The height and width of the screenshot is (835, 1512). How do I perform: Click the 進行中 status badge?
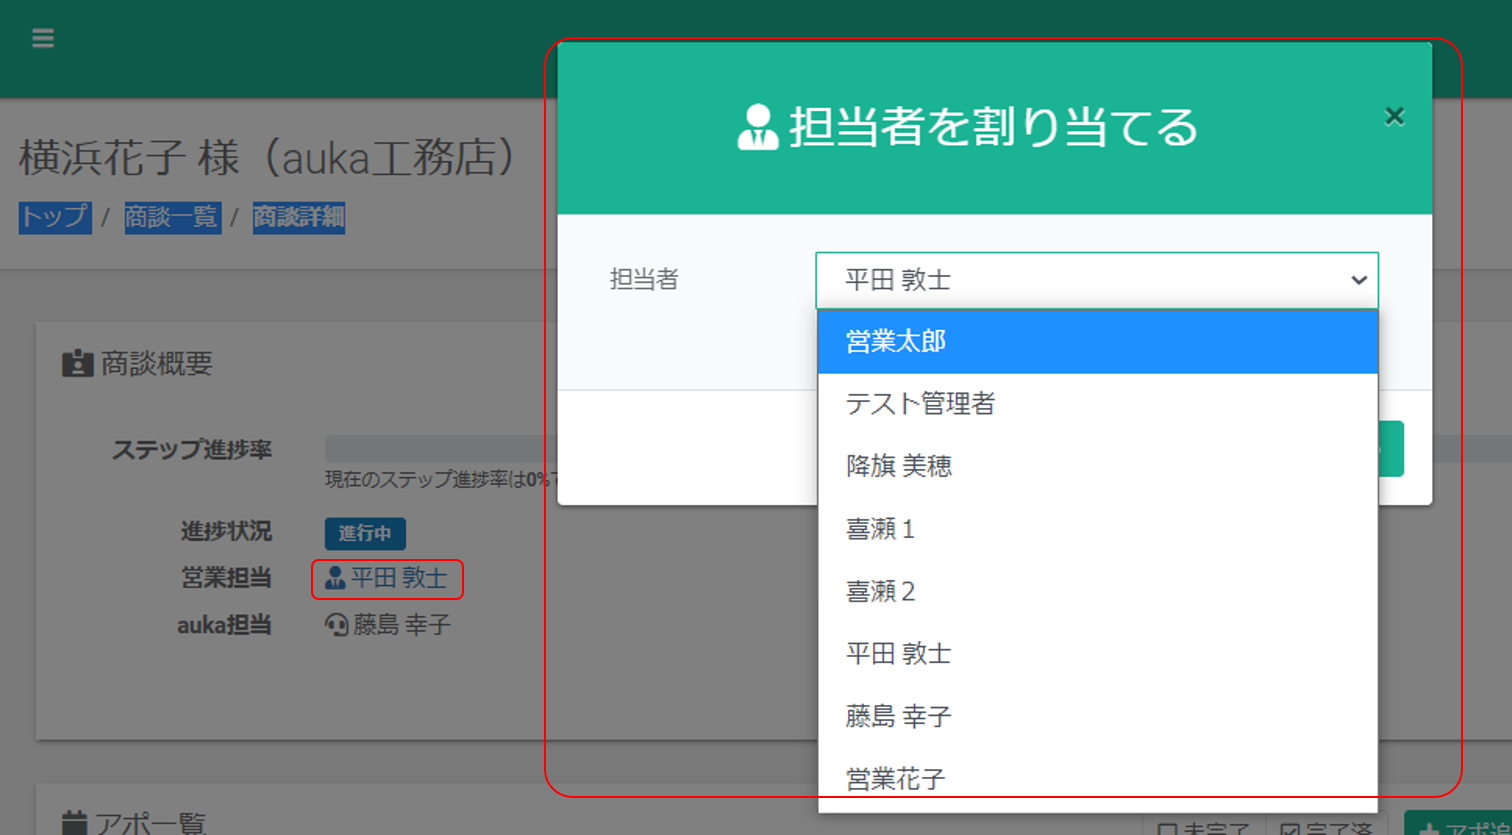[x=365, y=533]
